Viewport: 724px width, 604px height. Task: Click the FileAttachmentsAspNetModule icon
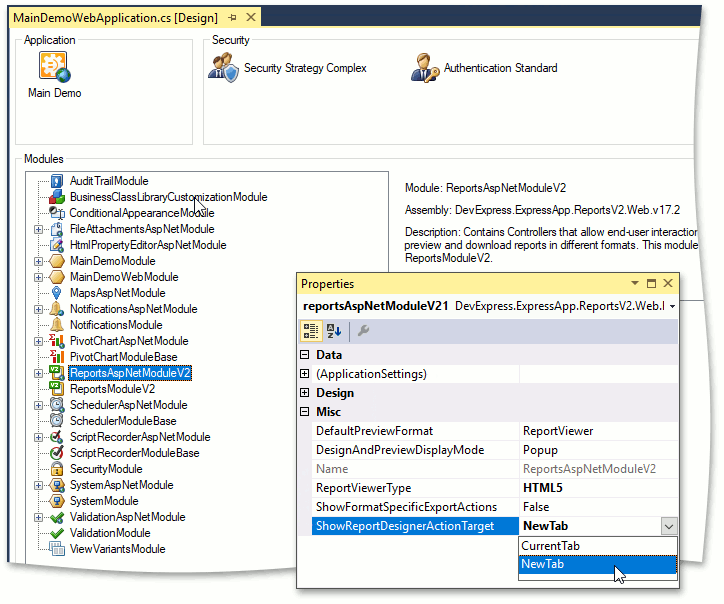tap(57, 229)
